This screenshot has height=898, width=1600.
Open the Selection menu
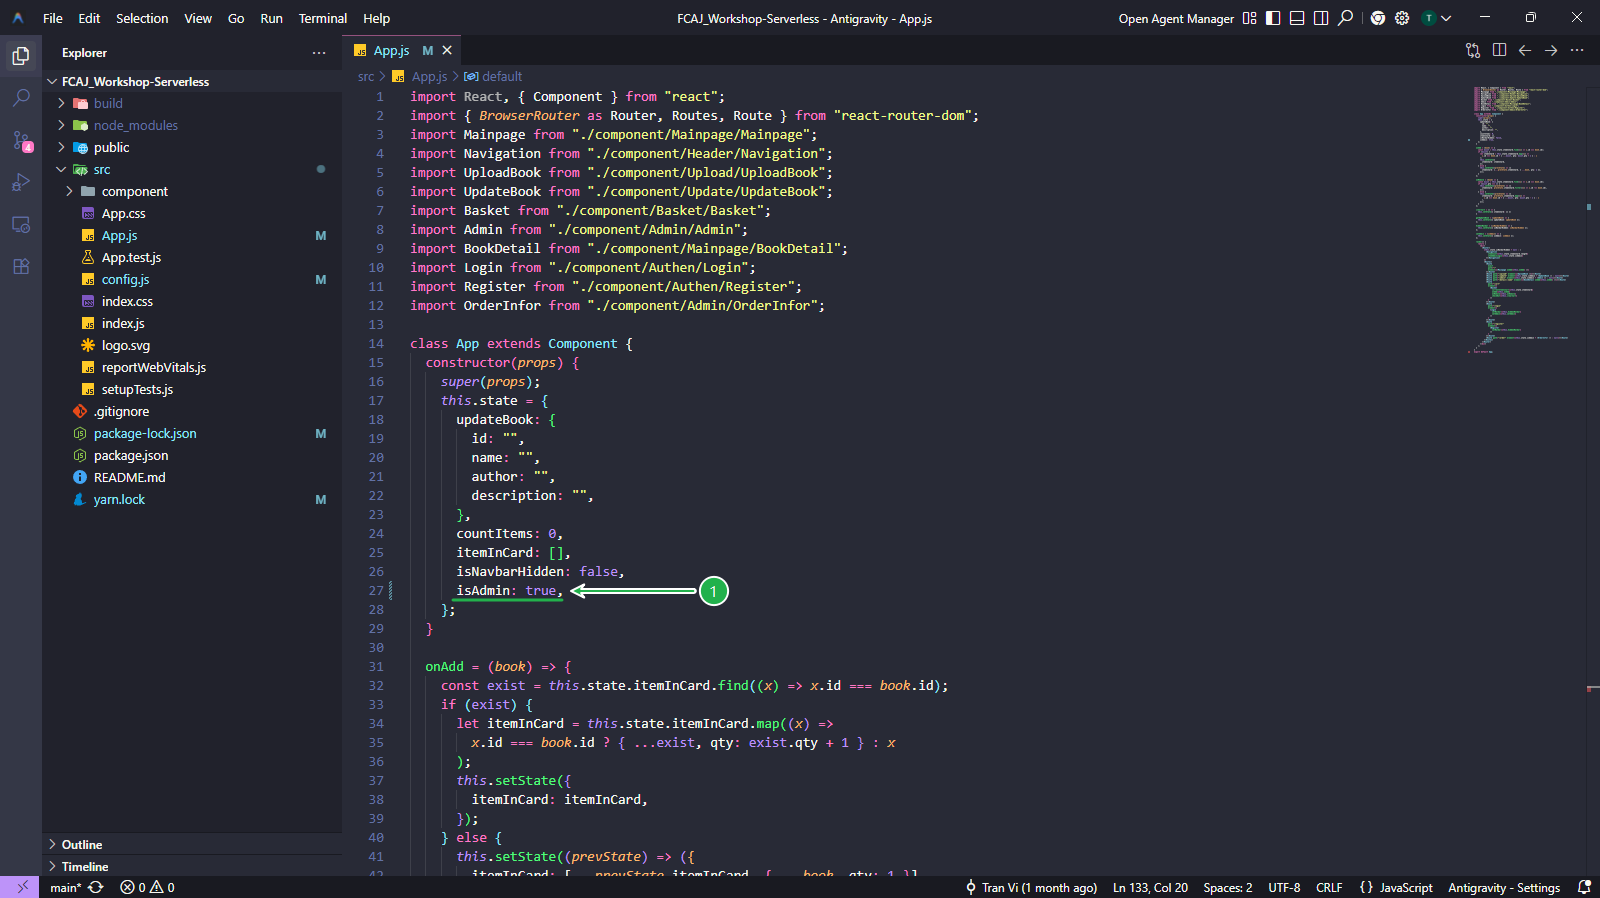pos(142,18)
